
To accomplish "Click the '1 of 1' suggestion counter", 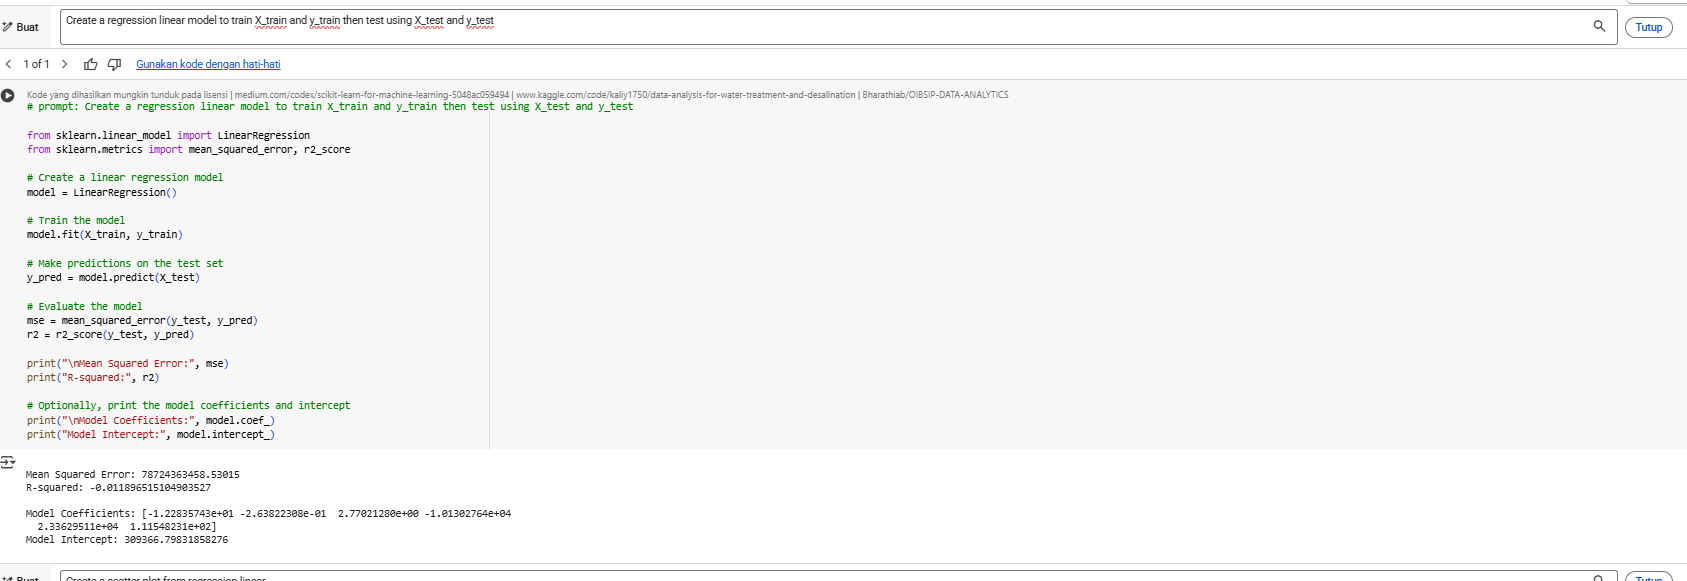I will coord(36,64).
